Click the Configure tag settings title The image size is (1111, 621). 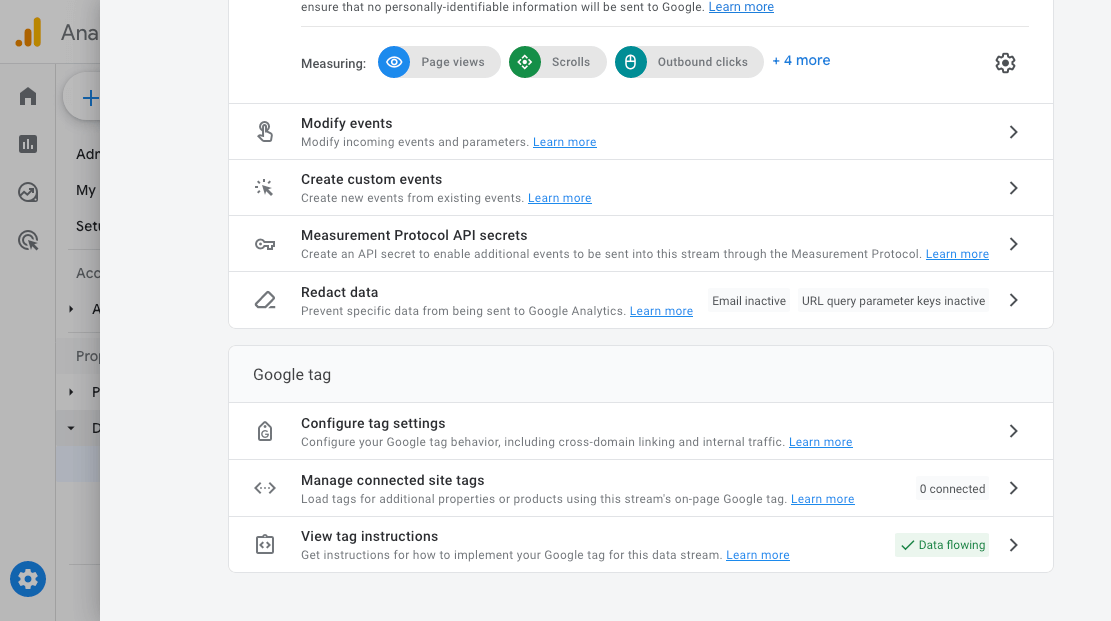pos(373,423)
